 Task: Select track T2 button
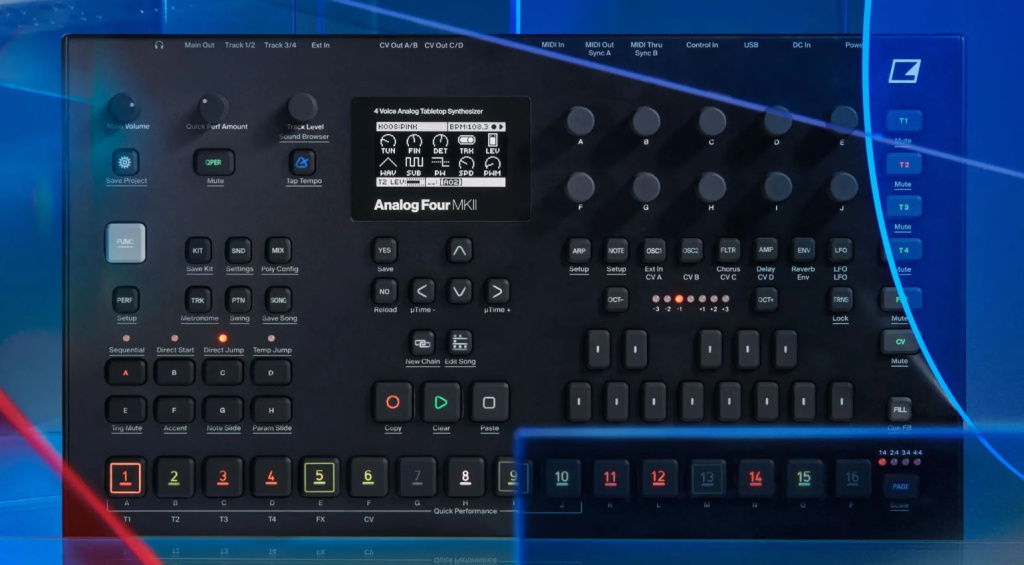(x=904, y=165)
